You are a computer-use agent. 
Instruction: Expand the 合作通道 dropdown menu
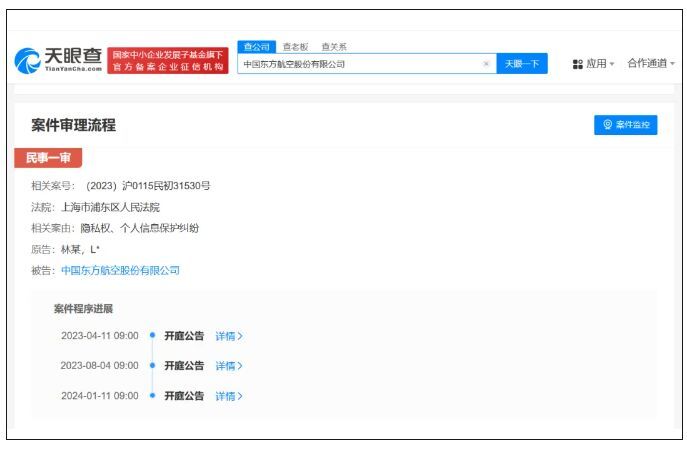(x=651, y=64)
